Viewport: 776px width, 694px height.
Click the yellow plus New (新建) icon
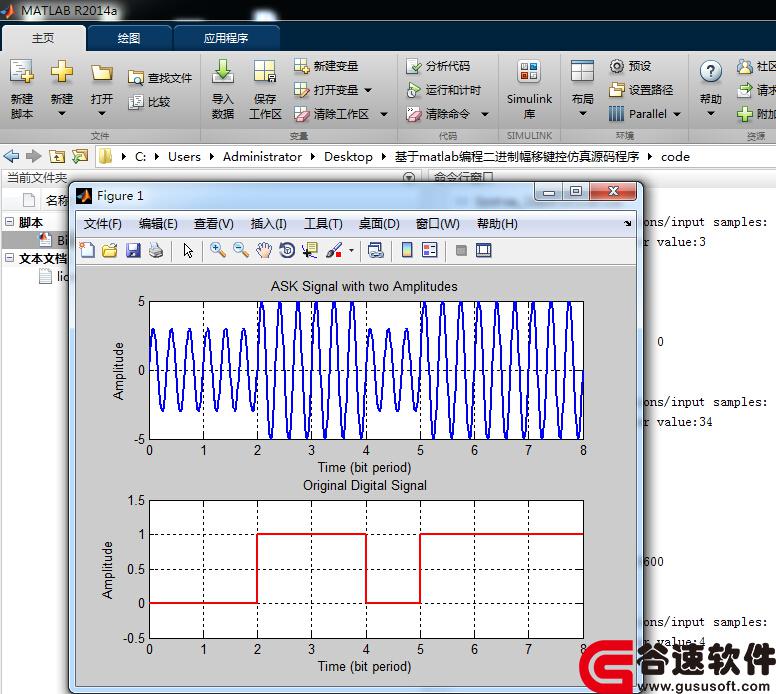click(x=62, y=72)
